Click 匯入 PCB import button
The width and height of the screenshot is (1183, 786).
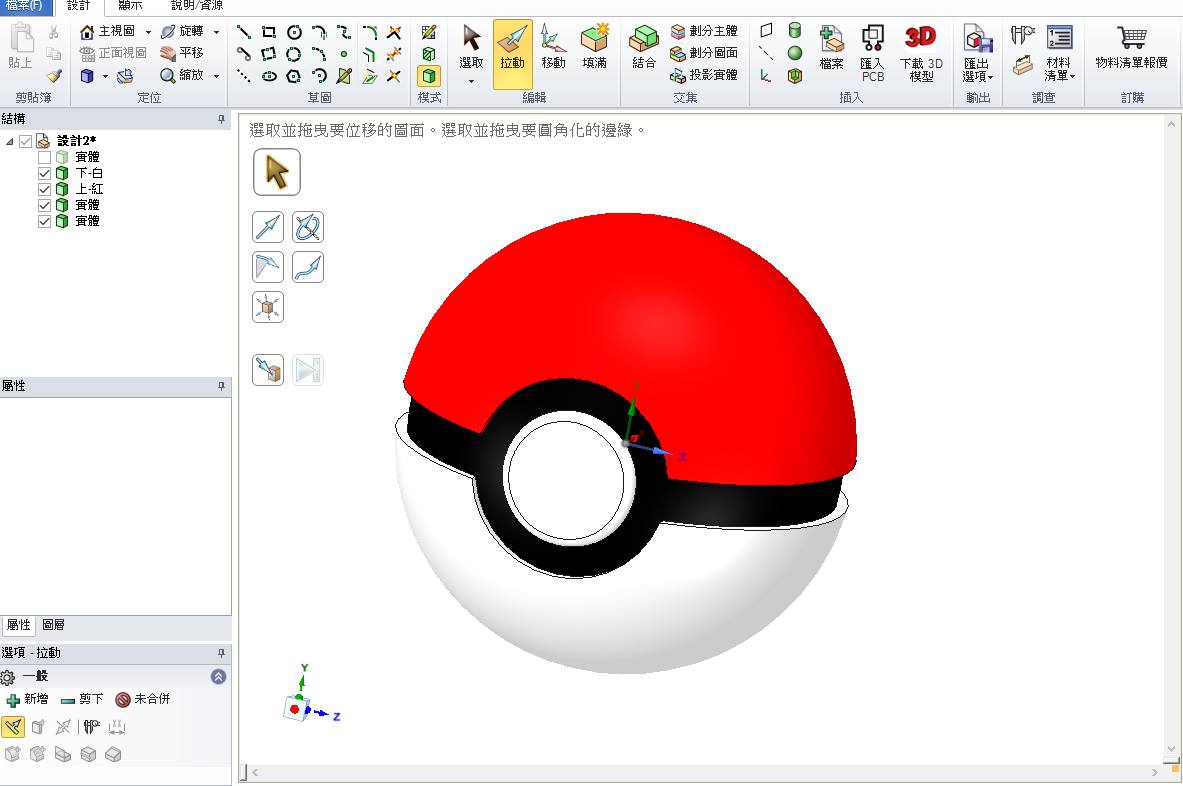click(873, 53)
